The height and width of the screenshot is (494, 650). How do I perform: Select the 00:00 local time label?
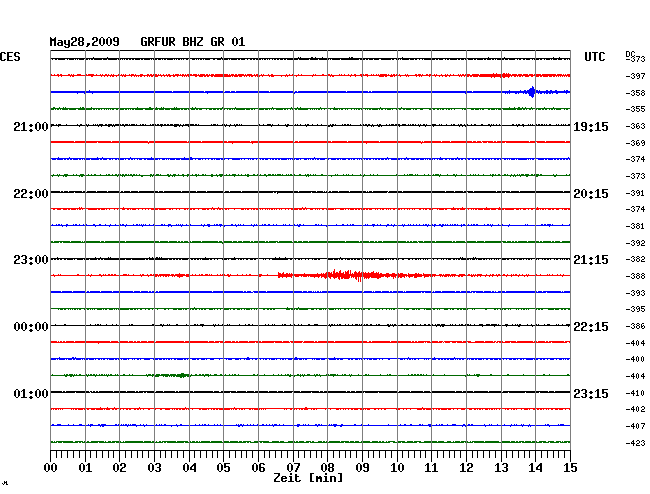point(31,327)
